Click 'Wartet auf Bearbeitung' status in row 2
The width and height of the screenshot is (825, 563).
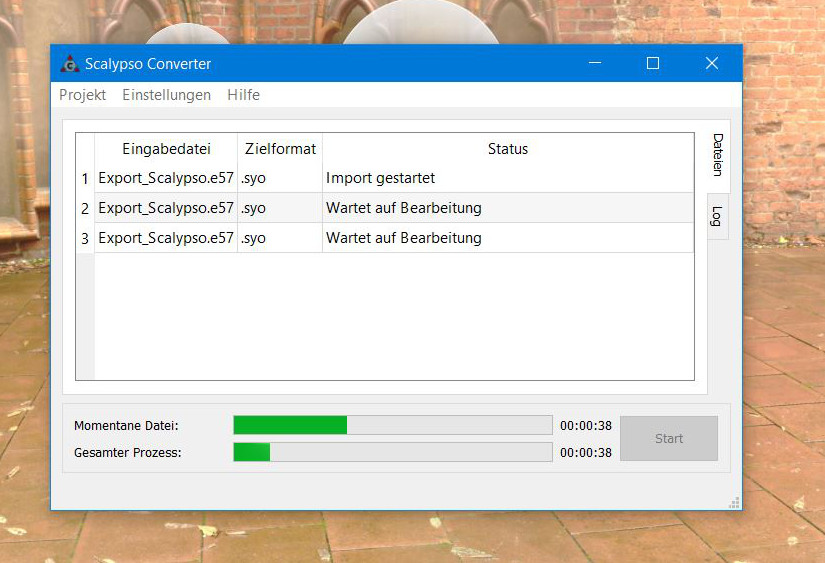pyautogui.click(x=508, y=208)
